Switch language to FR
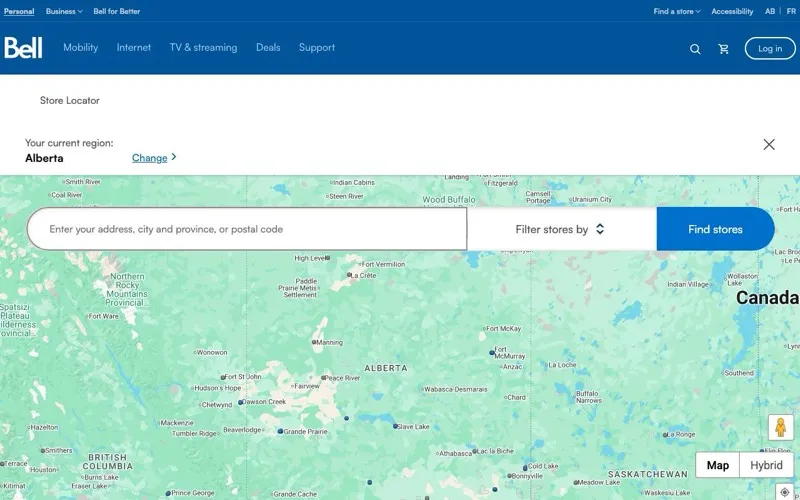 791,11
